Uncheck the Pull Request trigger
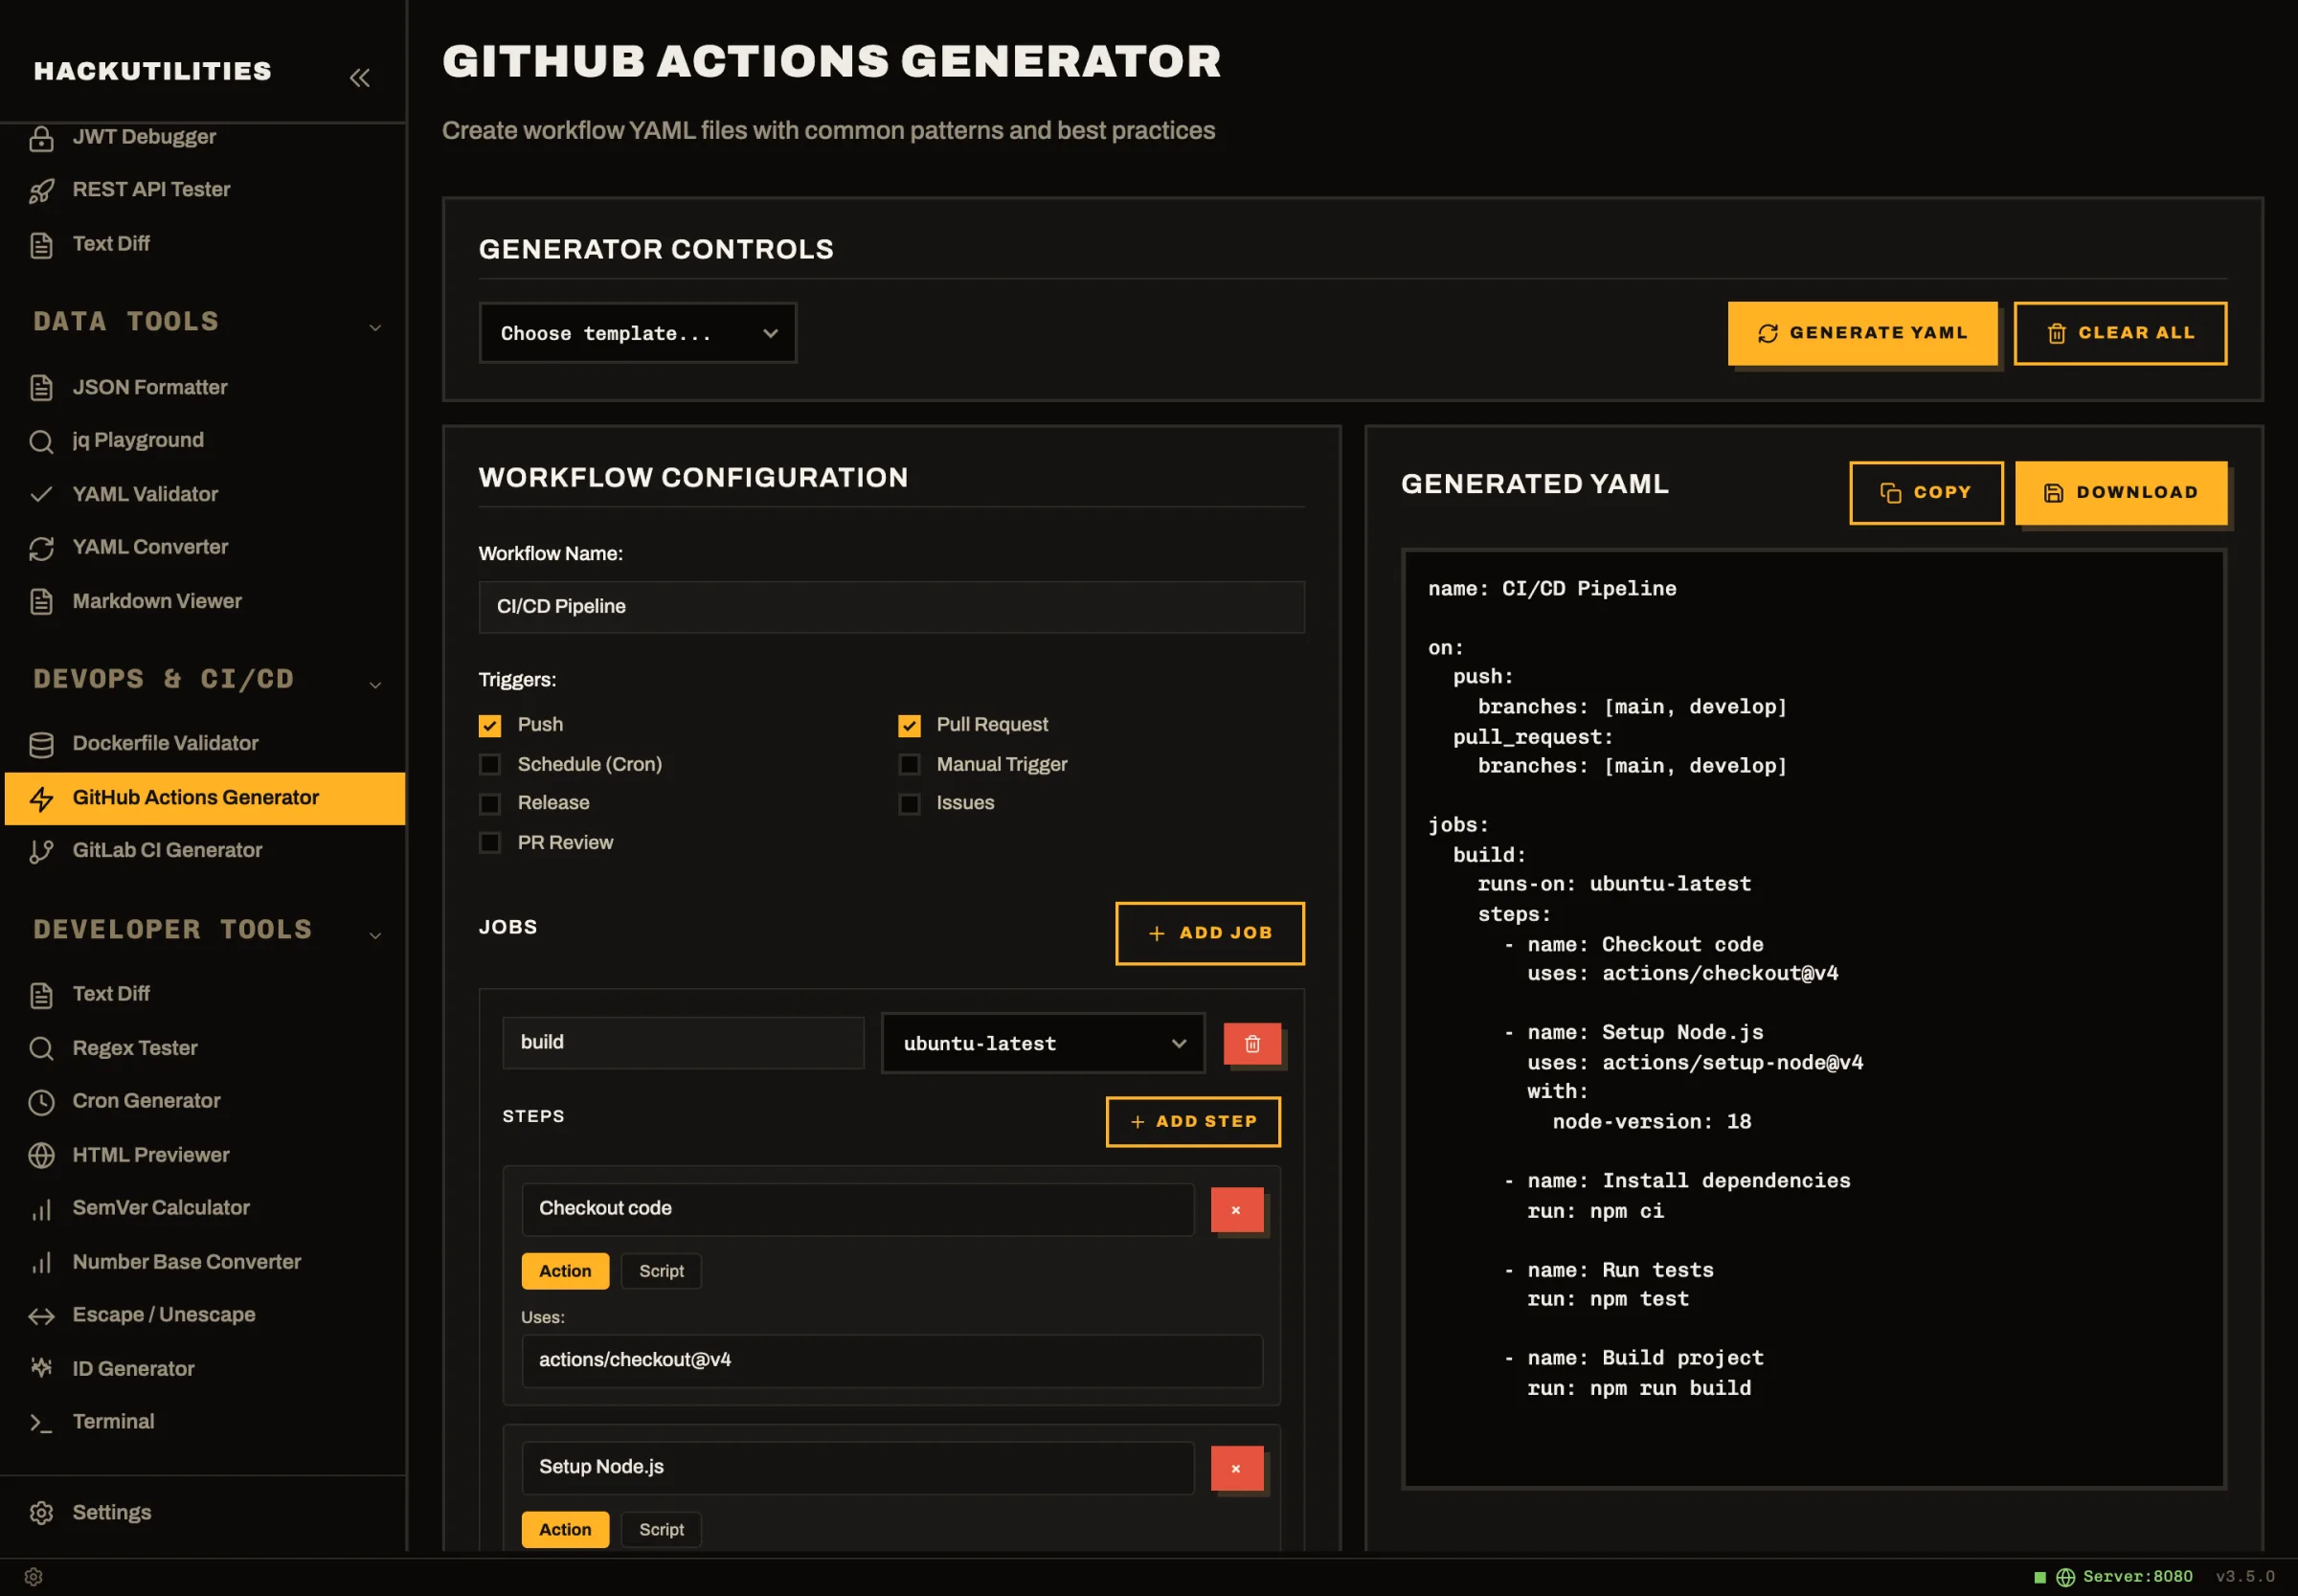Screen dimensions: 2298x1596 [909, 725]
